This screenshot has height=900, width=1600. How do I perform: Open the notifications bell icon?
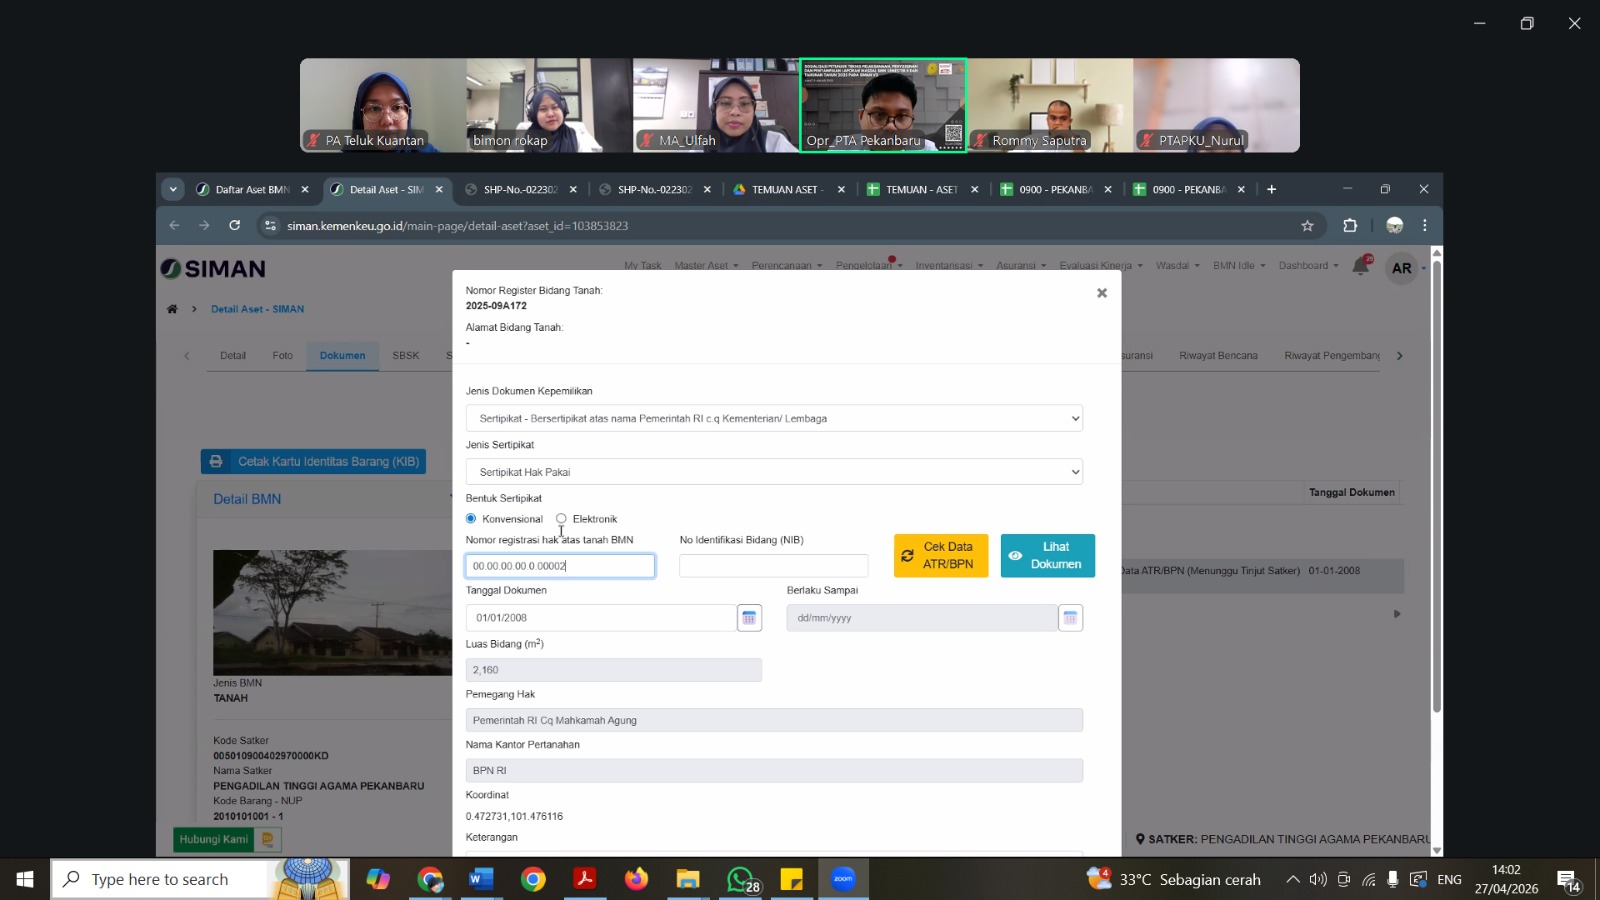pyautogui.click(x=1361, y=266)
